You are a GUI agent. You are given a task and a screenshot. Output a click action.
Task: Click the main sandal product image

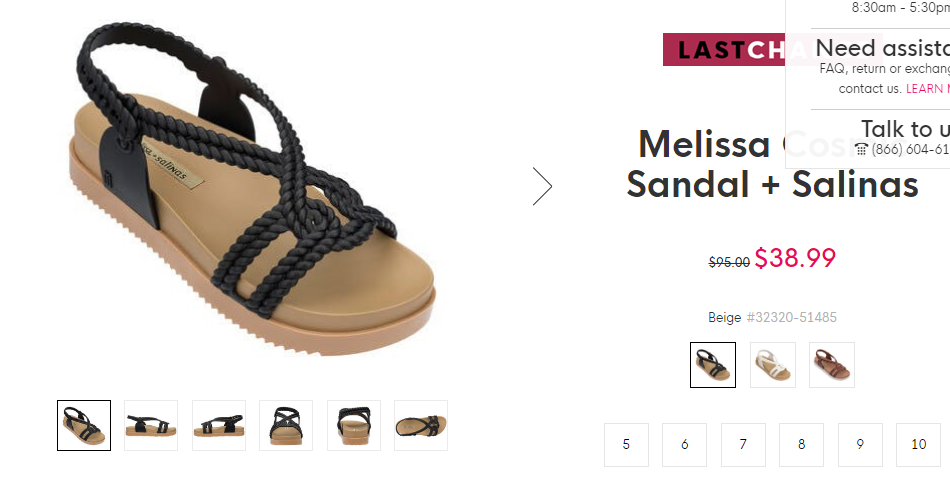(251, 189)
